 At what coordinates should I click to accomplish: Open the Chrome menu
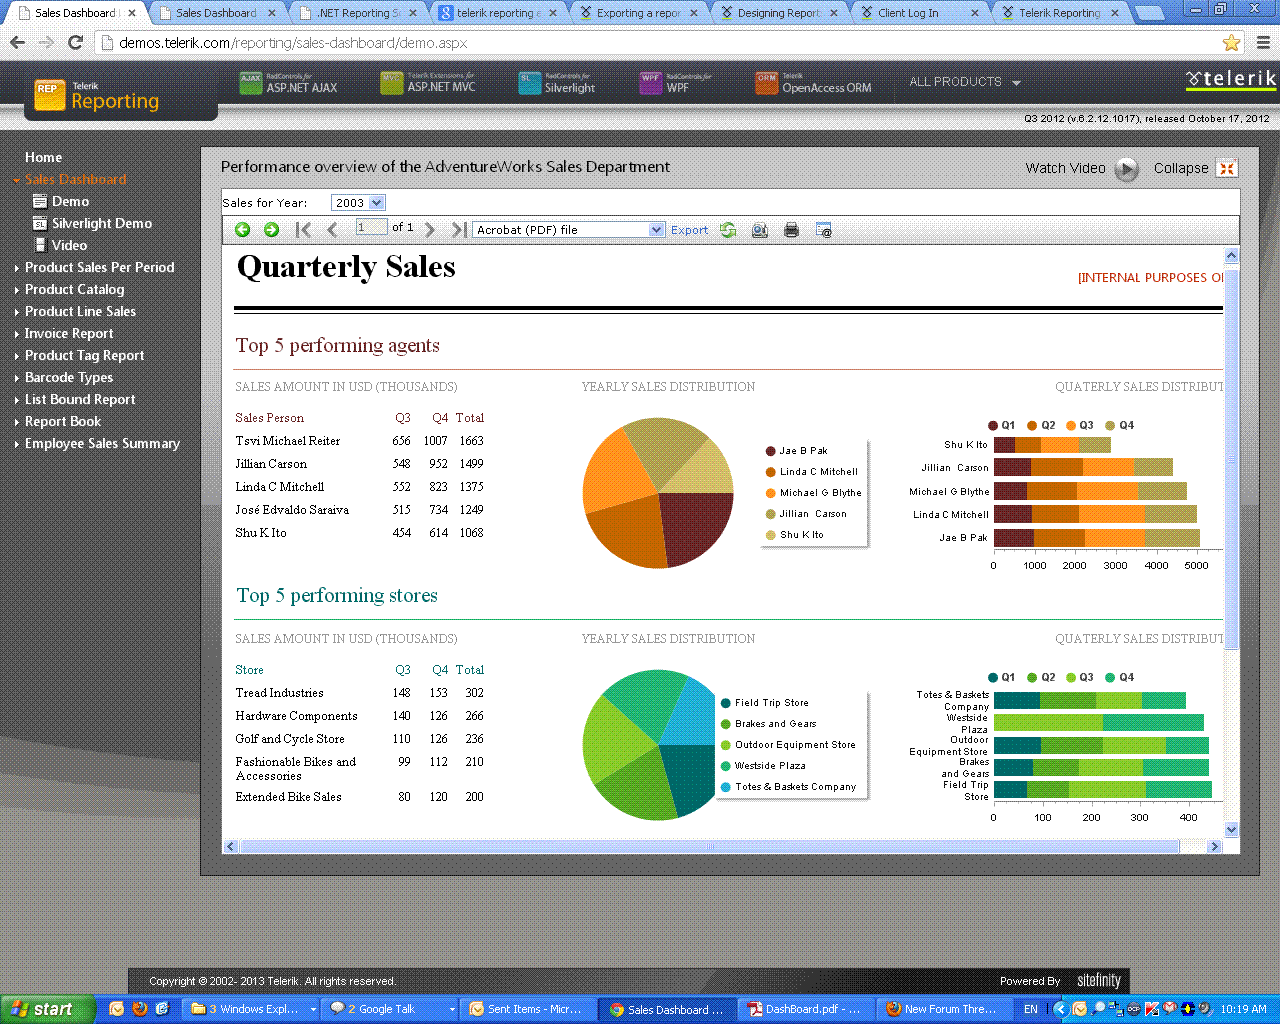pos(1263,43)
